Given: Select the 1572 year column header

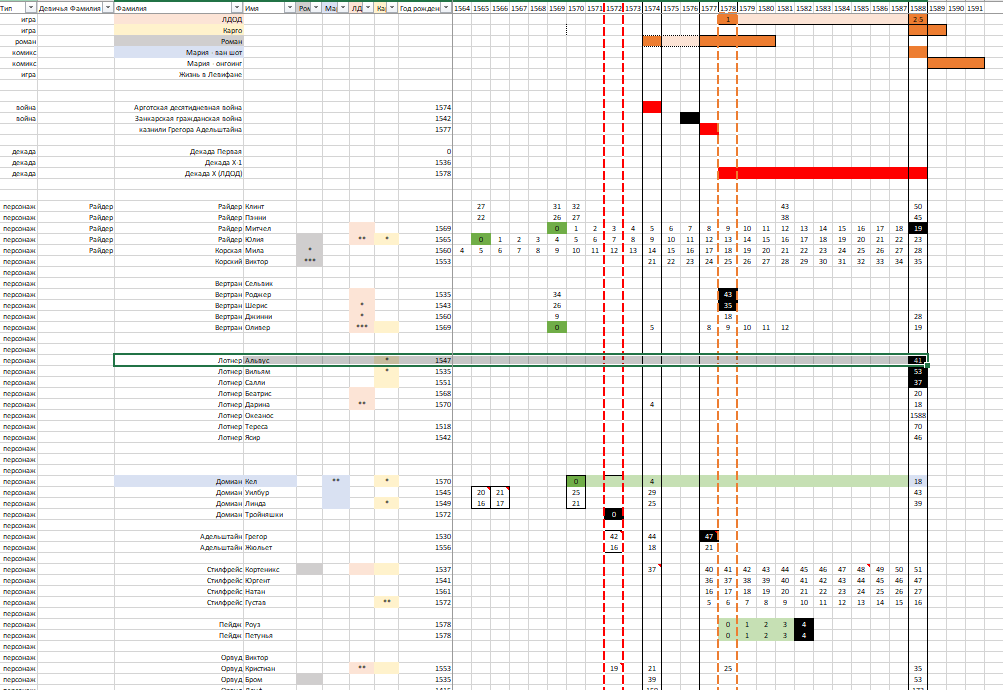Looking at the screenshot, I should pyautogui.click(x=614, y=8).
